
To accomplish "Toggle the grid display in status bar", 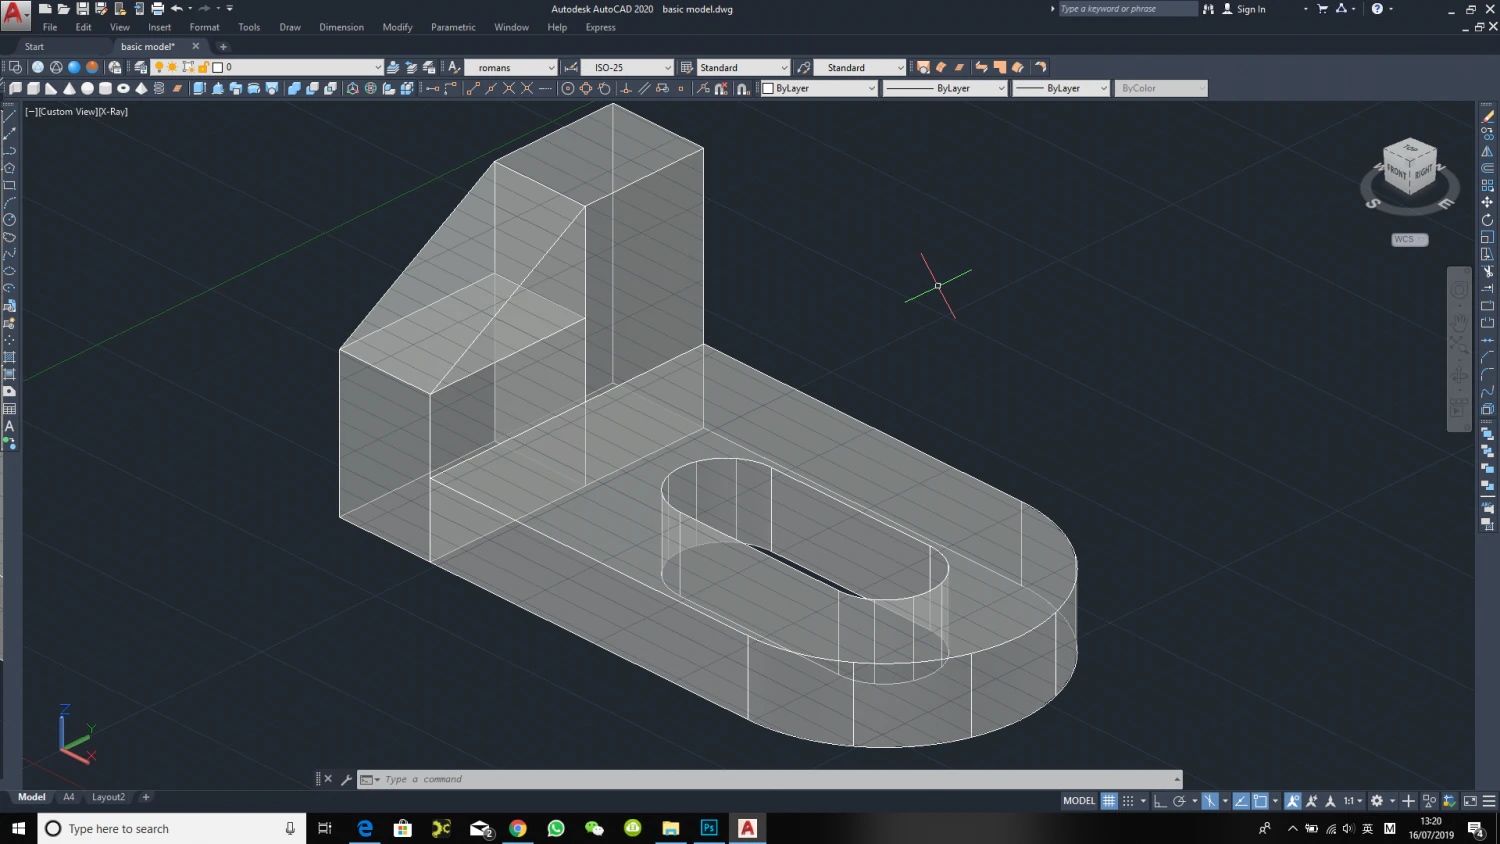I will pos(1110,801).
